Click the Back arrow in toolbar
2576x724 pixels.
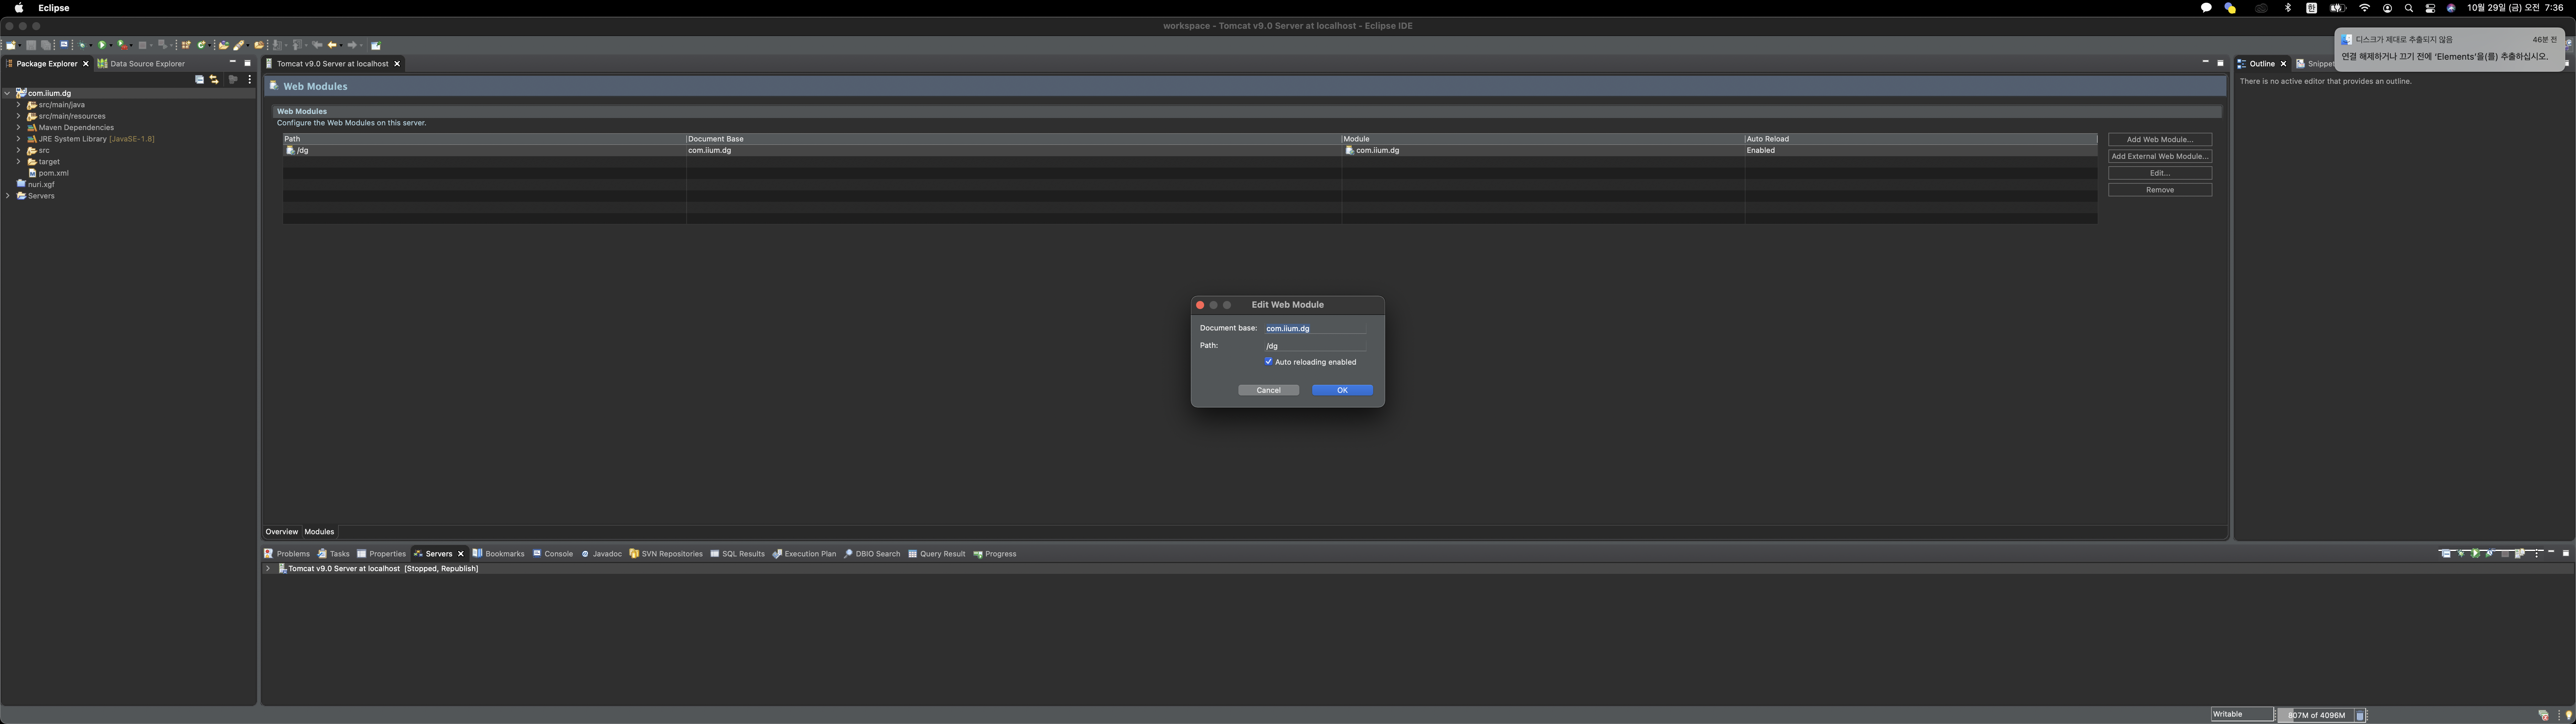click(332, 45)
